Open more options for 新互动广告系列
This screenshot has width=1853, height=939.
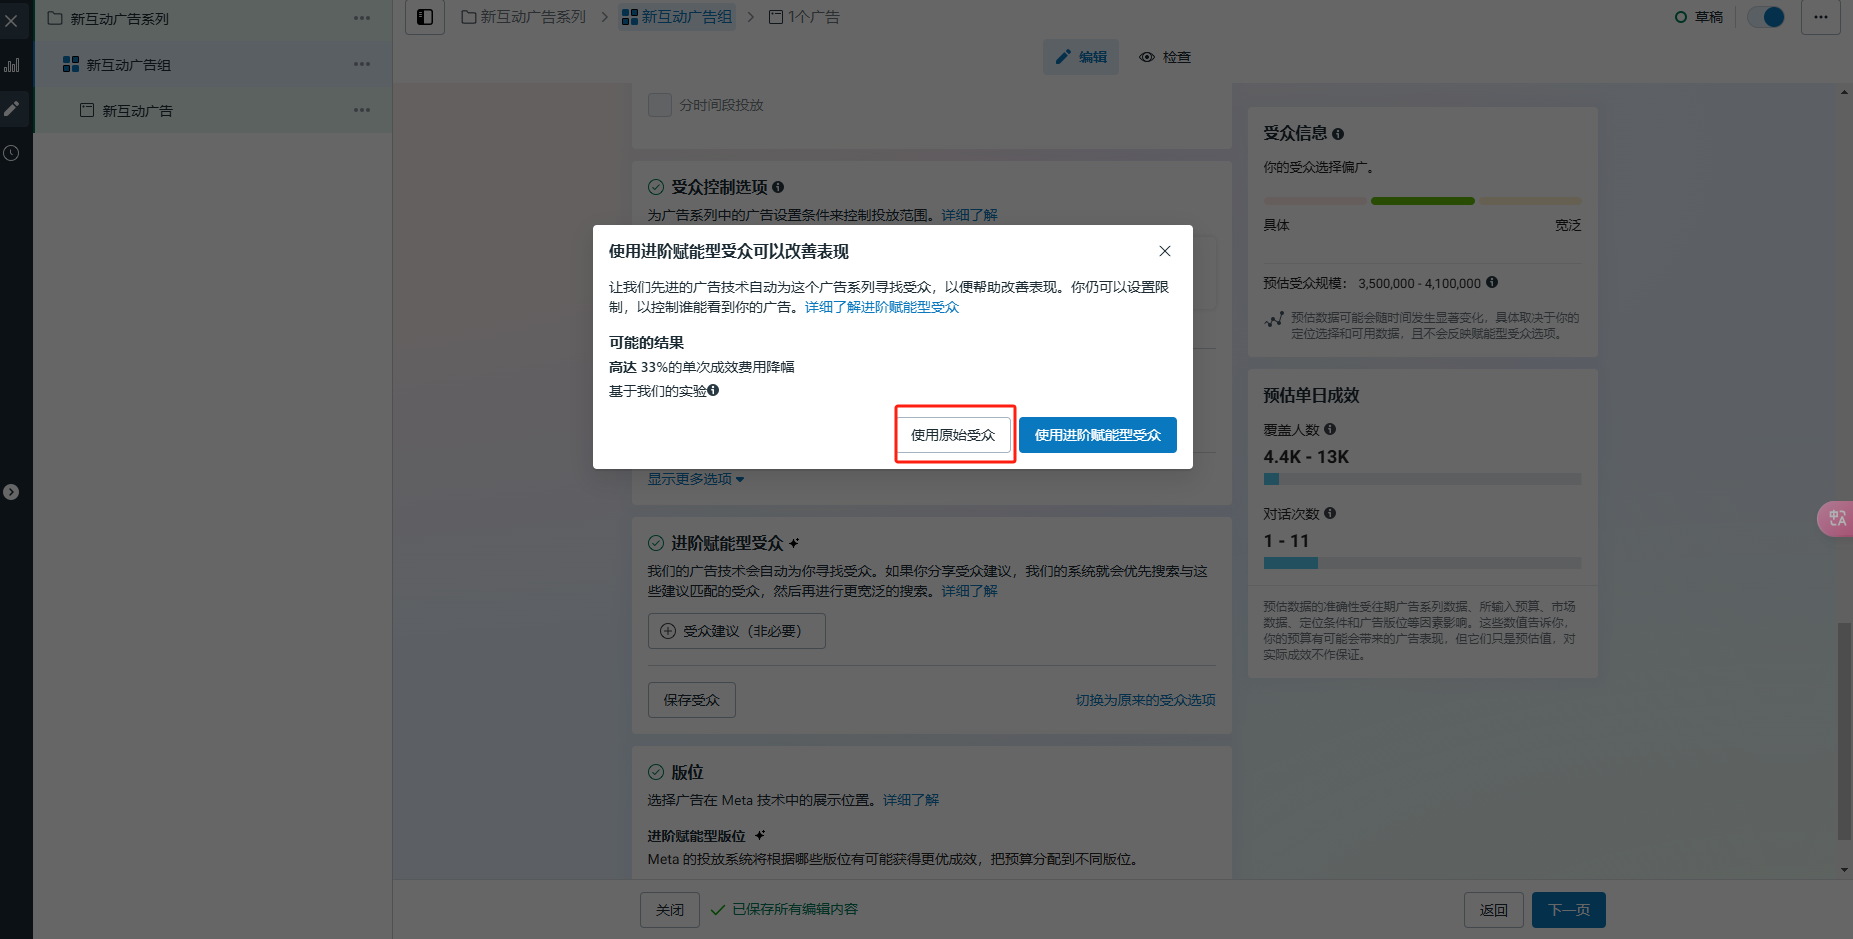[x=362, y=18]
